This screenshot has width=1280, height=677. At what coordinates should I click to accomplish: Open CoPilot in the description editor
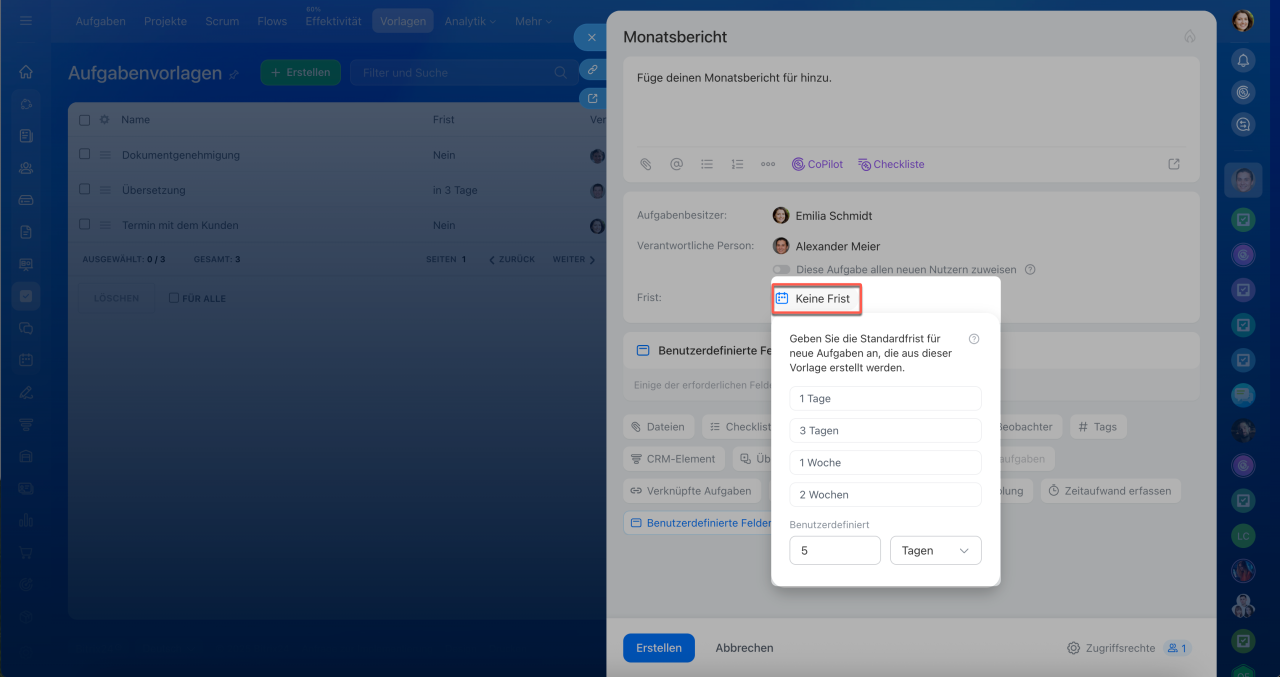click(x=817, y=164)
